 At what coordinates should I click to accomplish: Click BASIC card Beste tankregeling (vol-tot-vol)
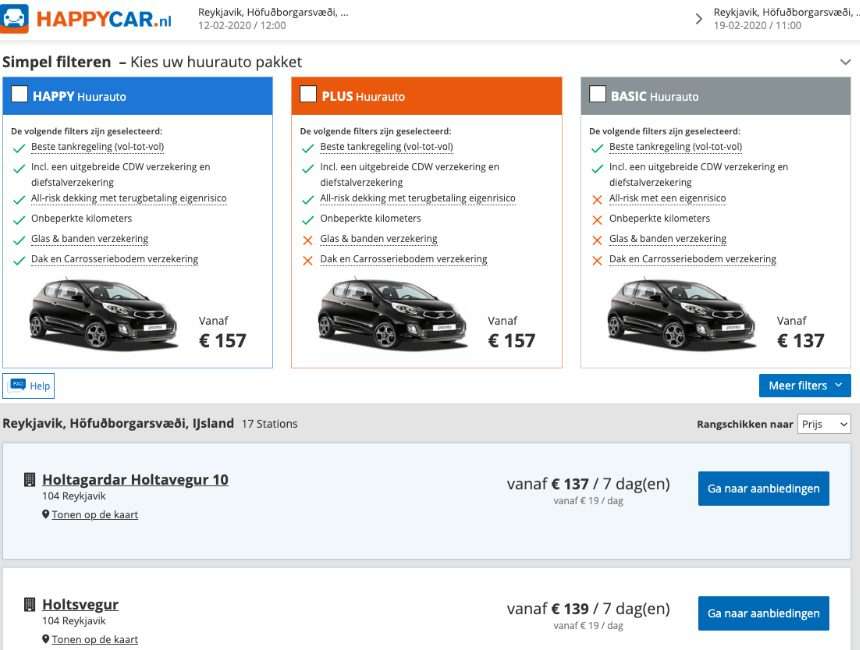(676, 146)
